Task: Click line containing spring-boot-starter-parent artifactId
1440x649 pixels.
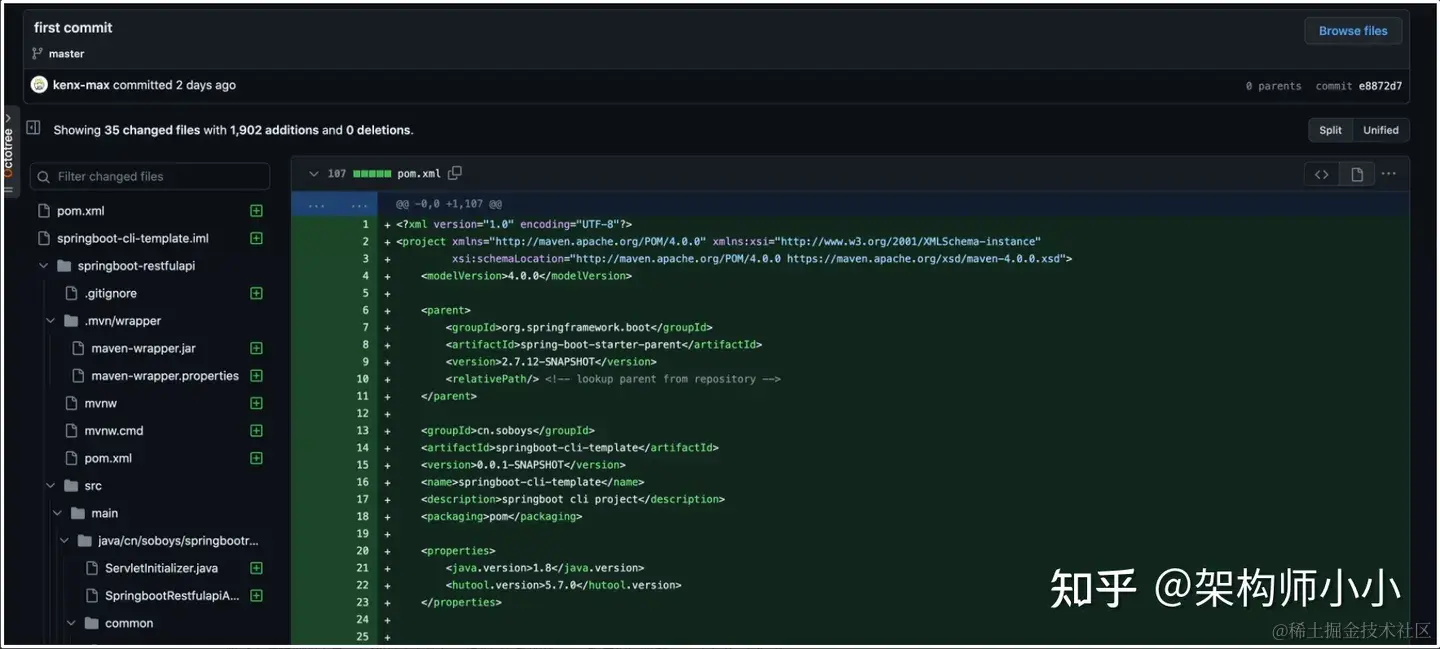Action: [604, 344]
